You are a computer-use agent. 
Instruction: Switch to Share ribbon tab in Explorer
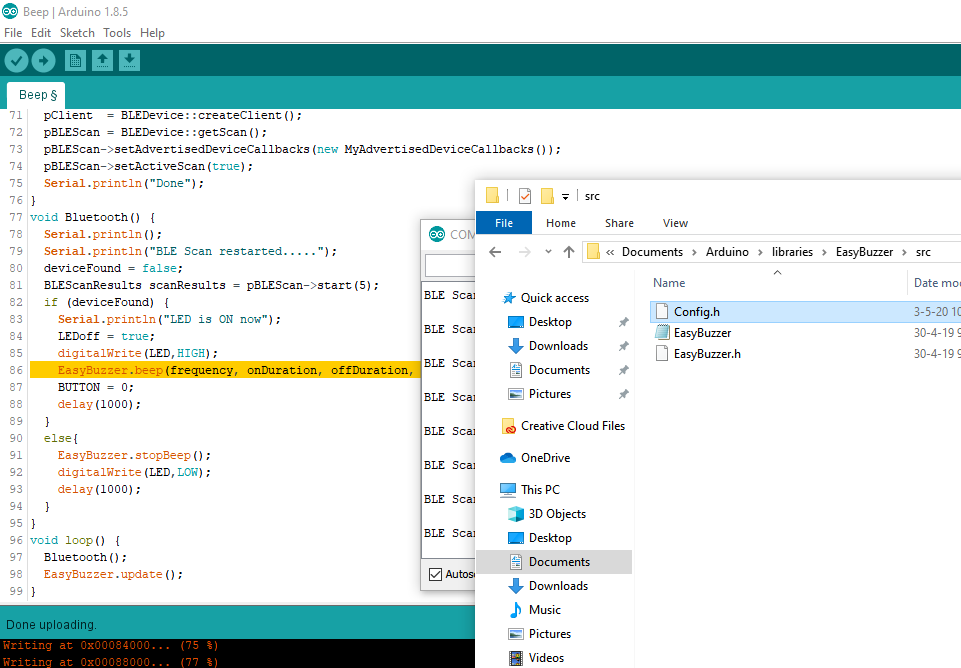coord(619,223)
